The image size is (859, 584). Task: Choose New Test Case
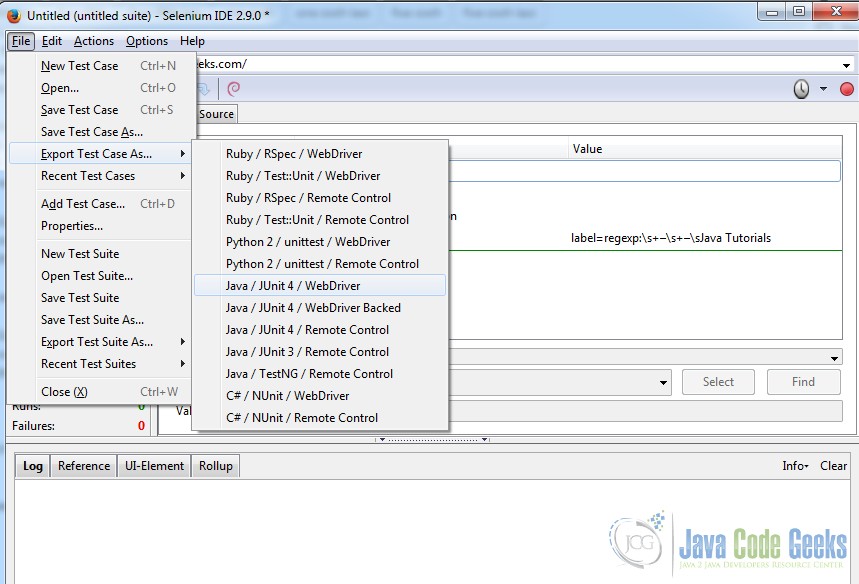click(x=100, y=66)
